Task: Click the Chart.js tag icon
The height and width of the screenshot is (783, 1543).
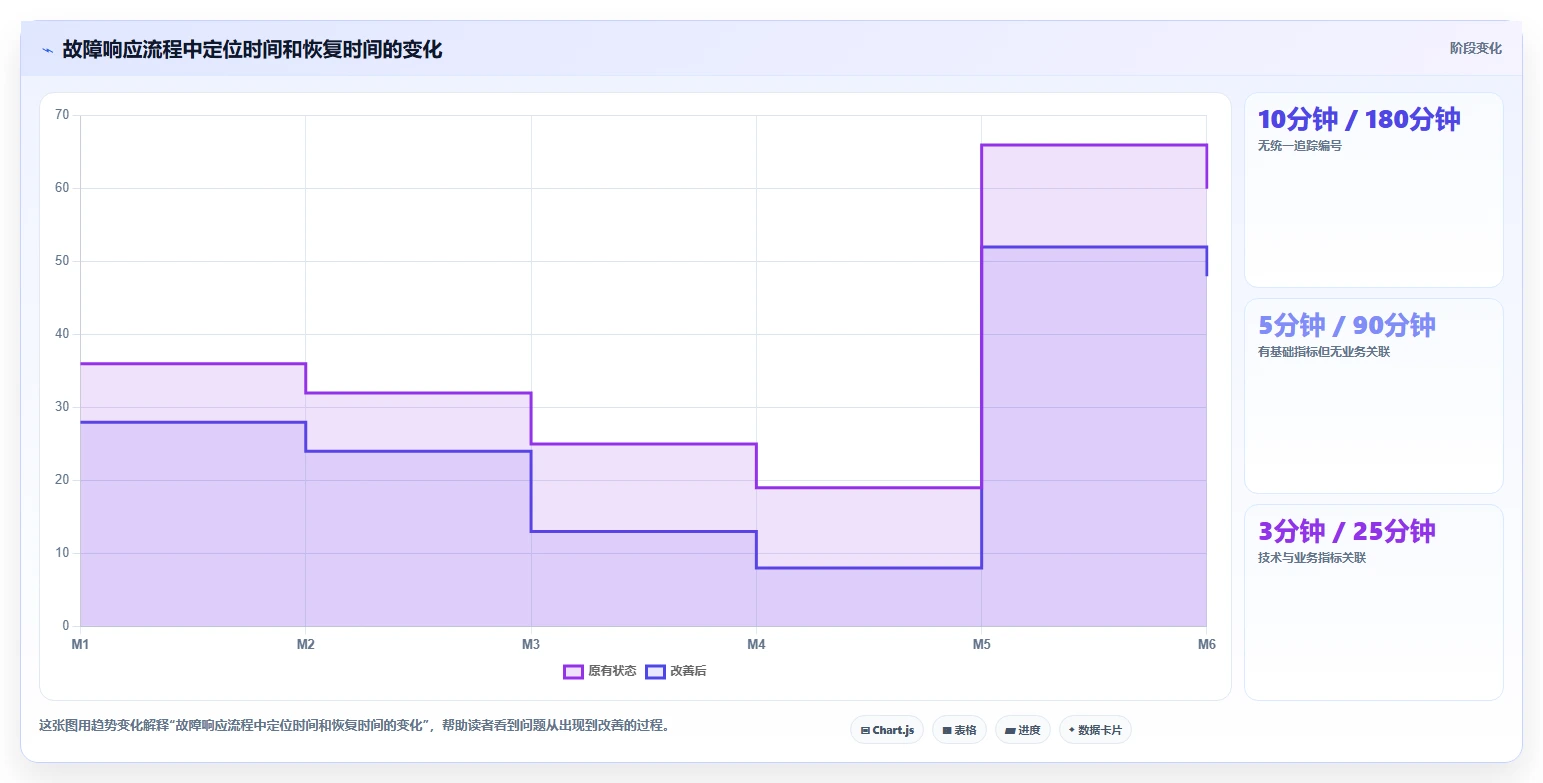Action: coord(865,730)
